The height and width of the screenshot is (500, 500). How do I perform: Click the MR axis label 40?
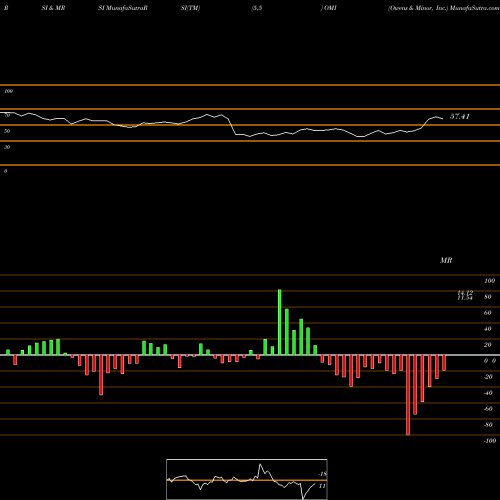point(487,329)
